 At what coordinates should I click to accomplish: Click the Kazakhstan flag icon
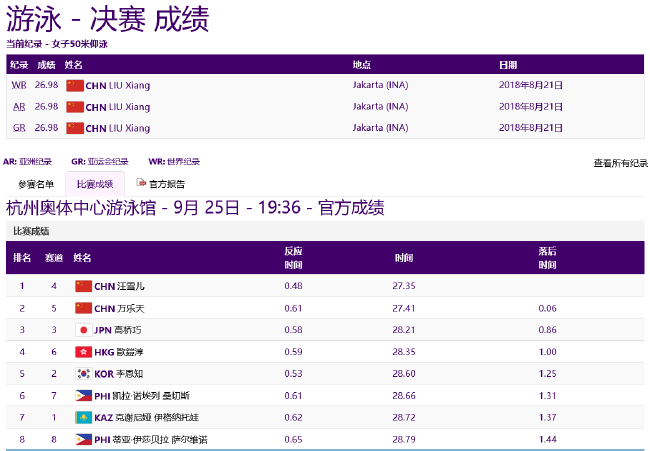tap(83, 417)
